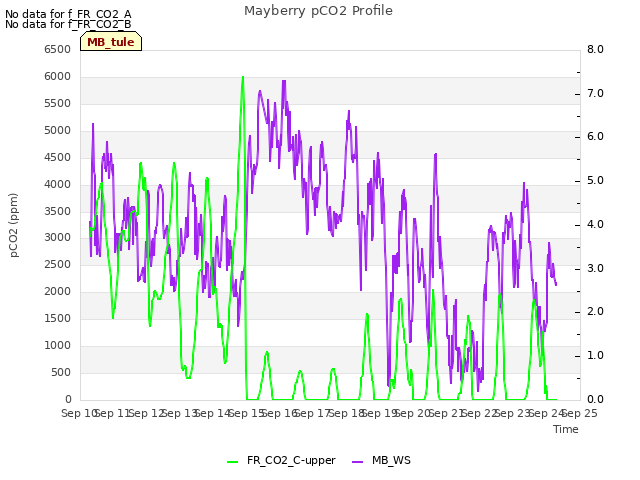Click the 3500 y-axis tick label

(58, 211)
